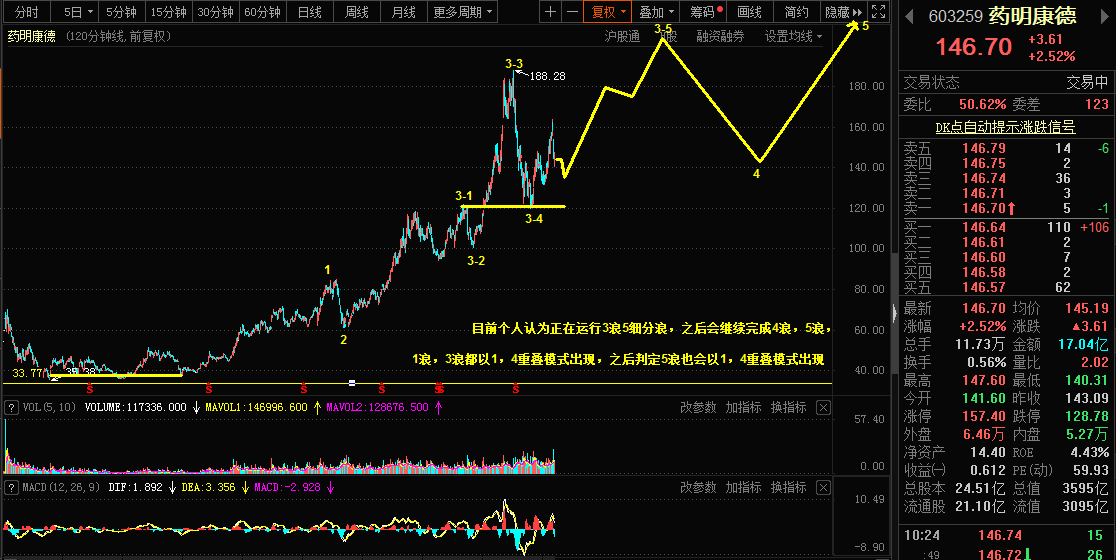This screenshot has height=560, width=1116.
Task: Select the 15分钟 period tab
Action: (169, 12)
